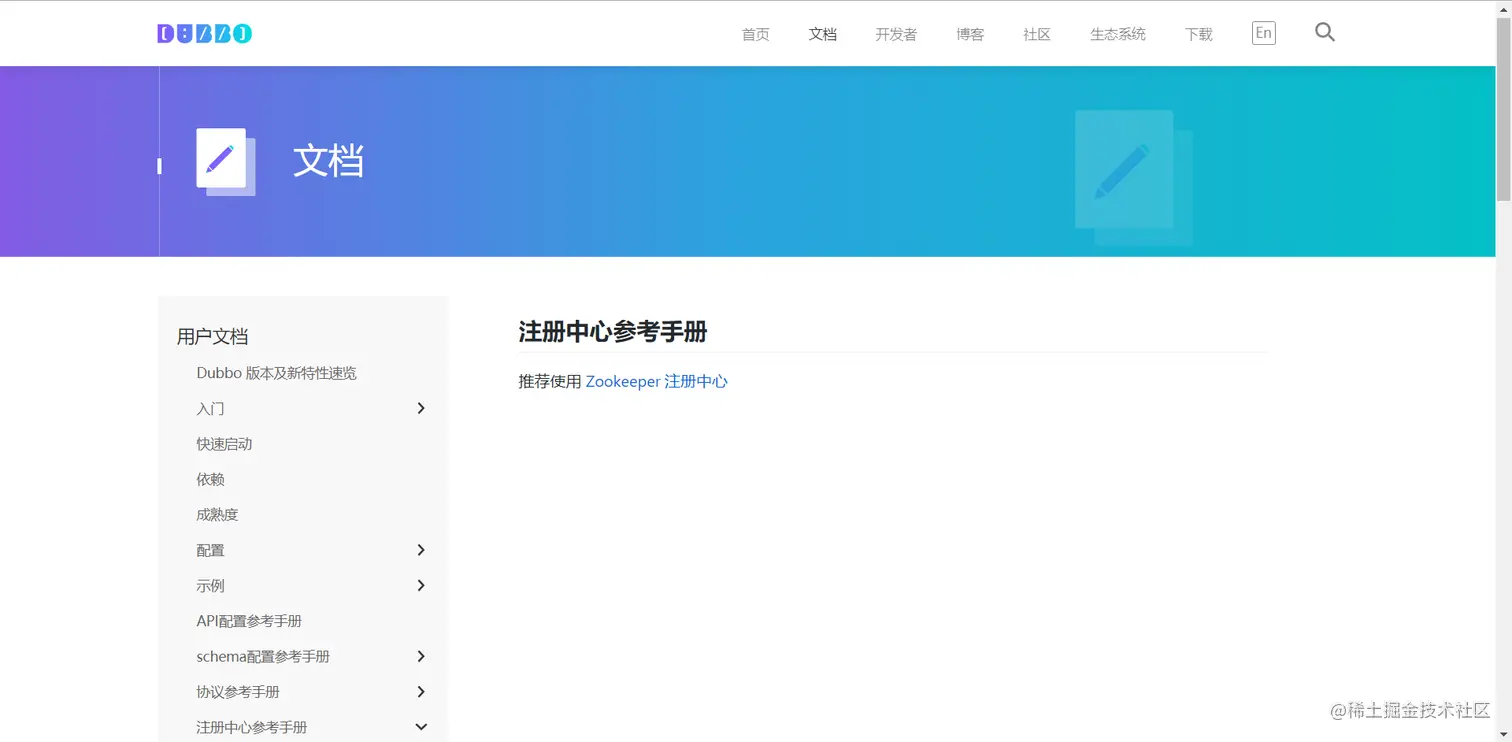Open 开发者 navigation item
The image size is (1512, 742).
(x=896, y=34)
